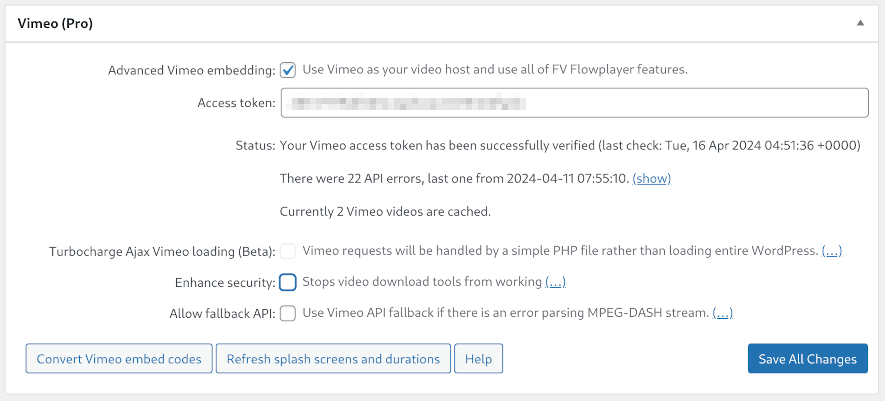Click 'Stops video download tools from working' text
885x401 pixels.
[422, 282]
